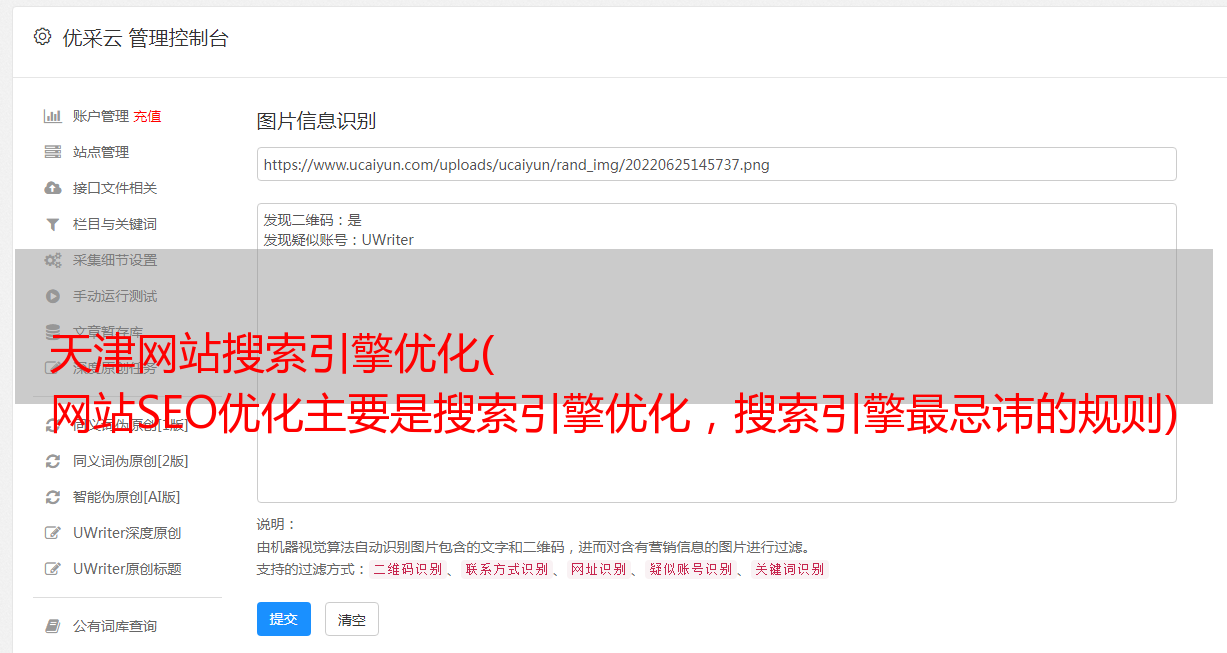The image size is (1227, 653).
Task: Click into the recognition result text area
Action: click(x=716, y=353)
